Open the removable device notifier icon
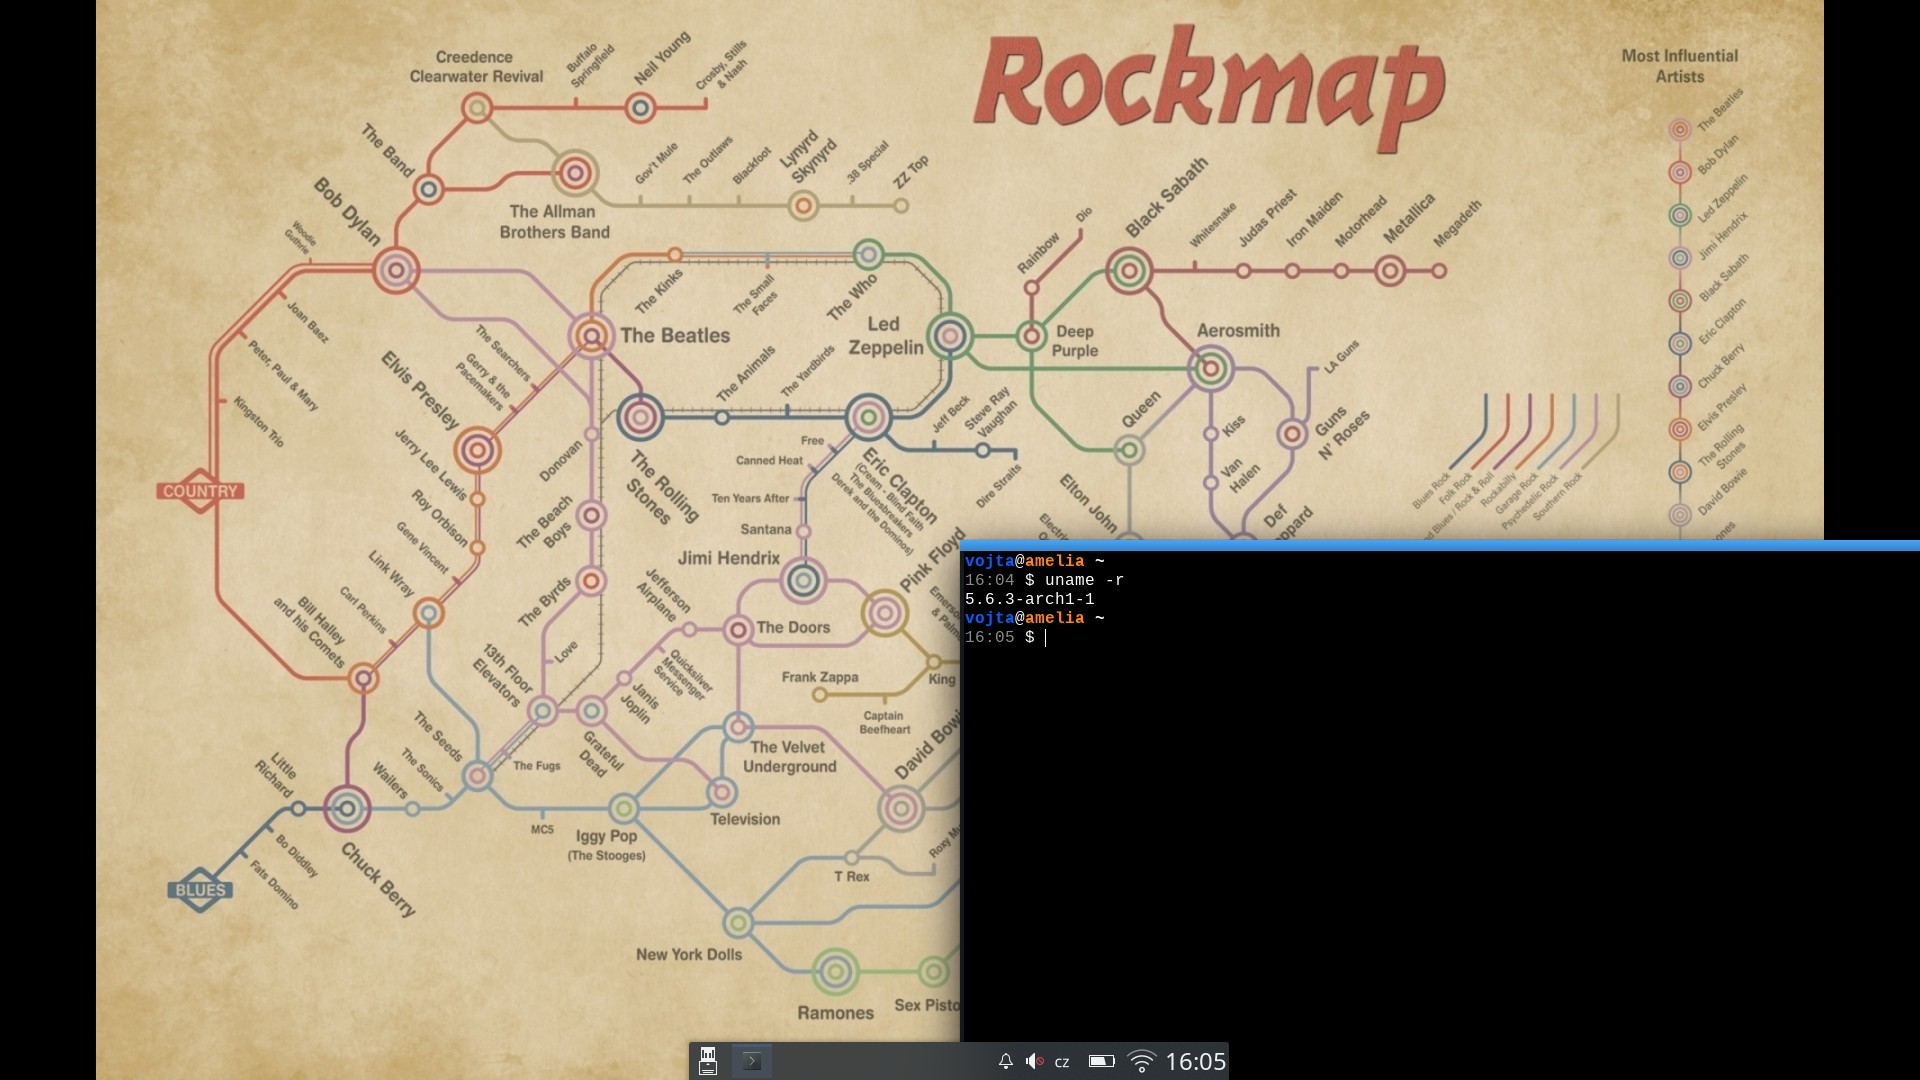Image resolution: width=1920 pixels, height=1080 pixels. [708, 1061]
